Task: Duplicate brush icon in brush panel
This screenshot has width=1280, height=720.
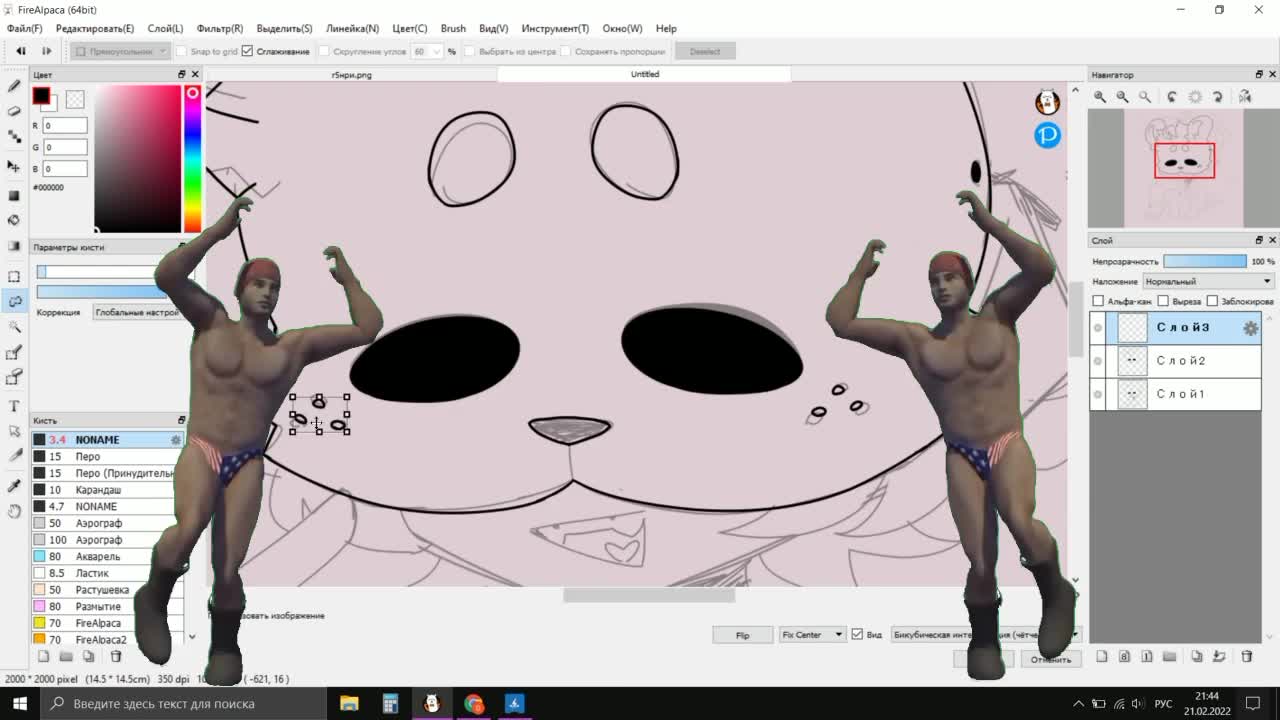Action: click(x=89, y=656)
